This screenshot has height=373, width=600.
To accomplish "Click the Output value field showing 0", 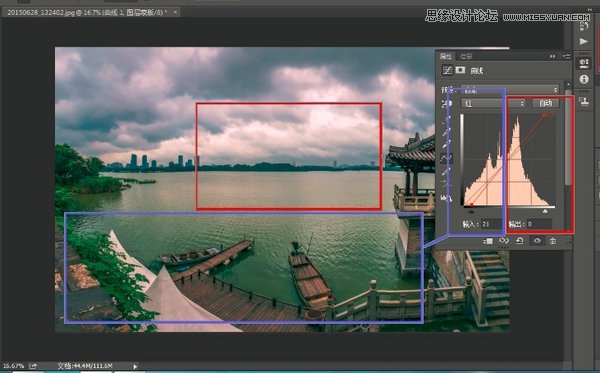I will tap(539, 224).
